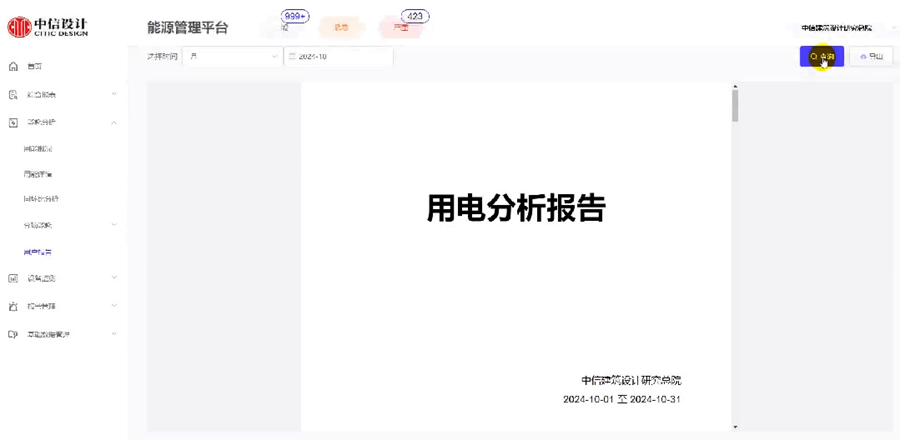
Task: Click the report scrollbar thumb
Action: click(x=735, y=106)
